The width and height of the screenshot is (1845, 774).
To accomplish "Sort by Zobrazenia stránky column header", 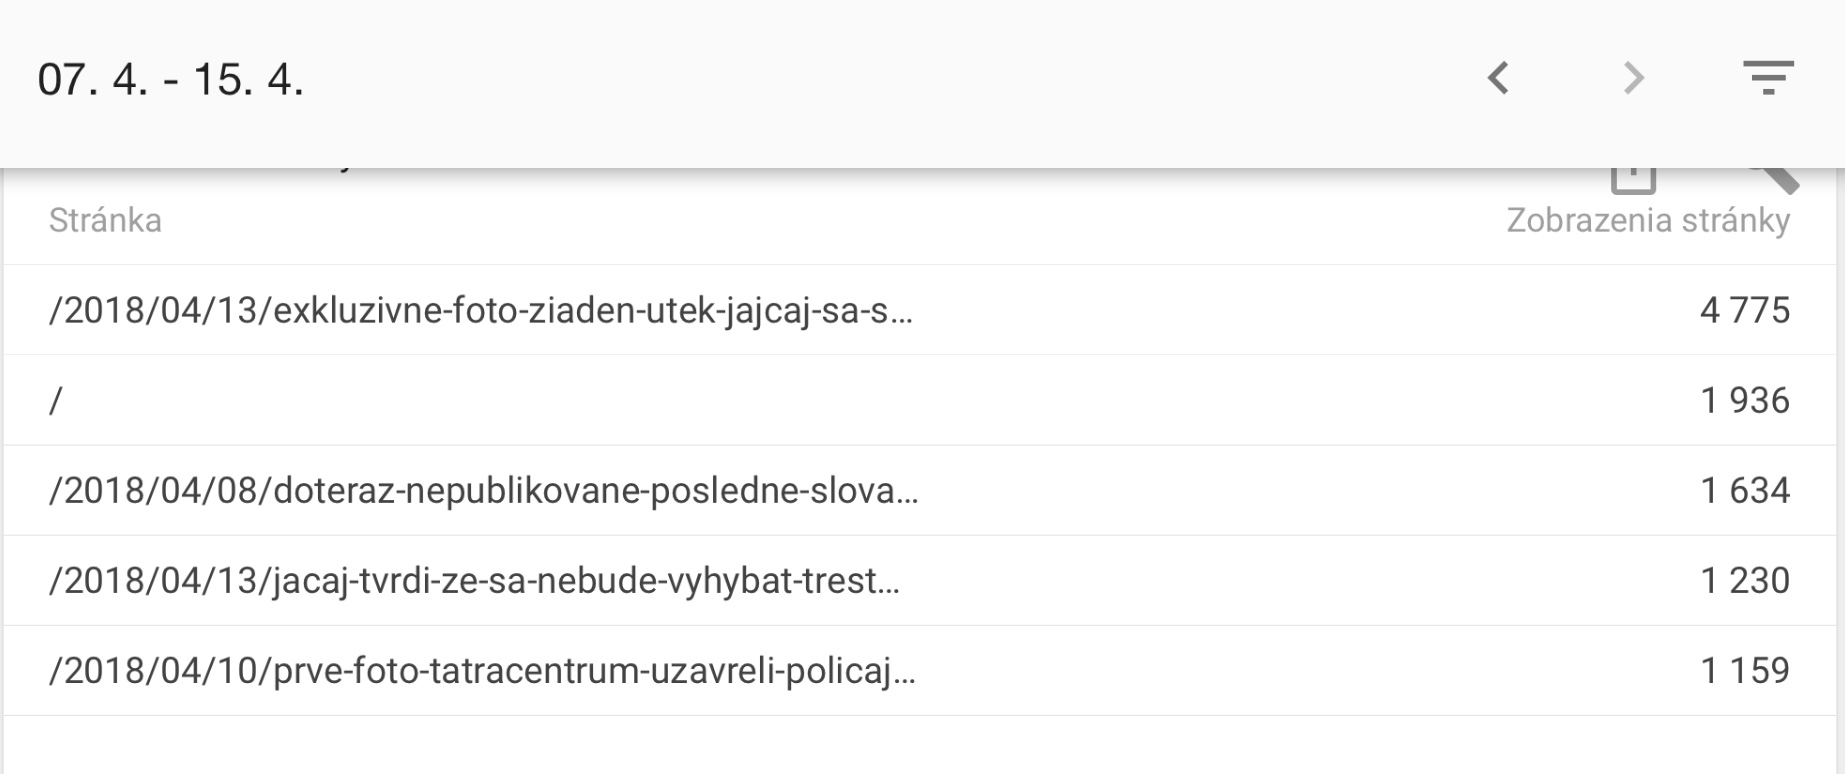I will point(1647,220).
